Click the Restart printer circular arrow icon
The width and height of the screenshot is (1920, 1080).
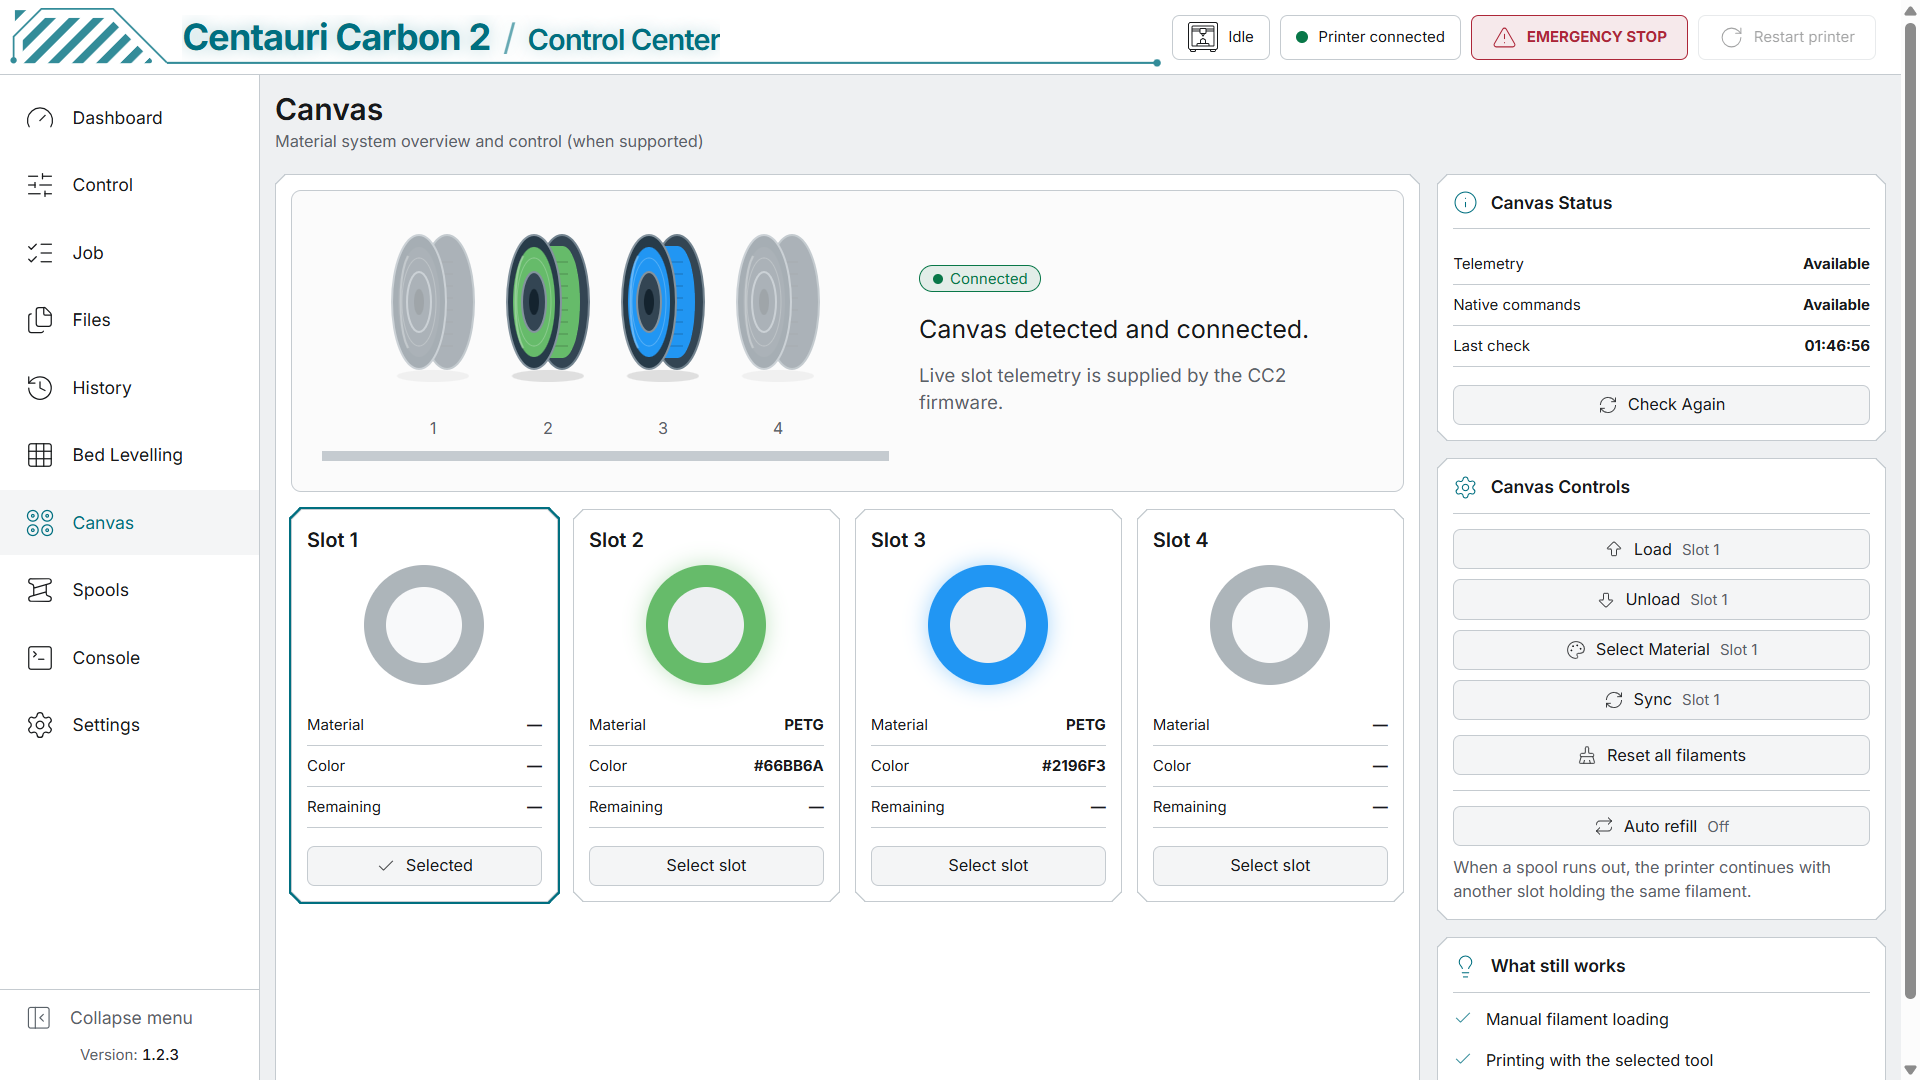tap(1731, 37)
